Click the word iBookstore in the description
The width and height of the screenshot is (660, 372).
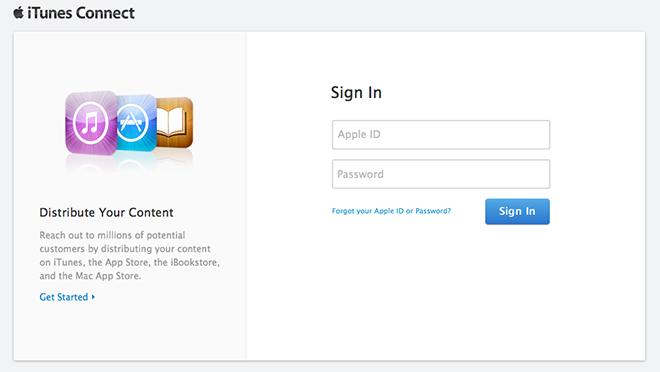click(194, 262)
